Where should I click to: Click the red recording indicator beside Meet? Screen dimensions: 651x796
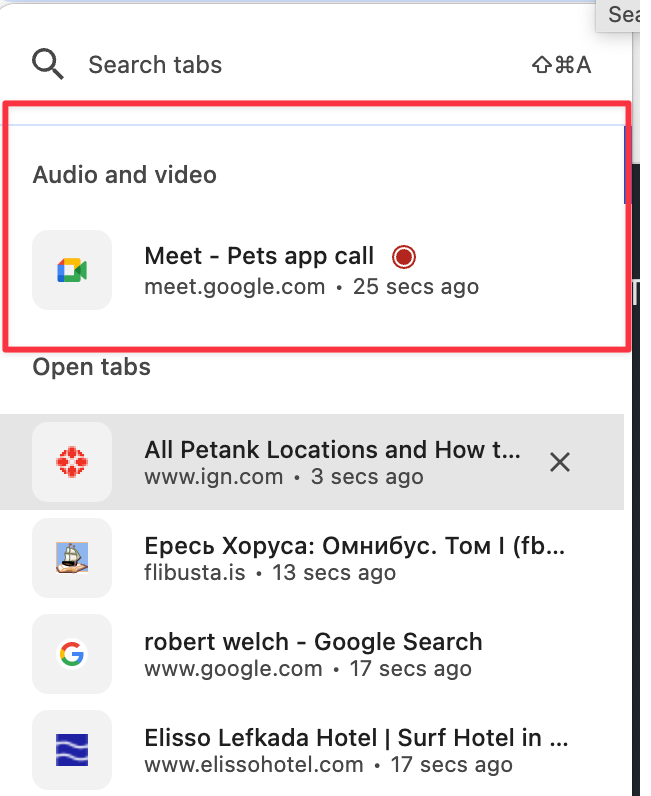pyautogui.click(x=404, y=256)
